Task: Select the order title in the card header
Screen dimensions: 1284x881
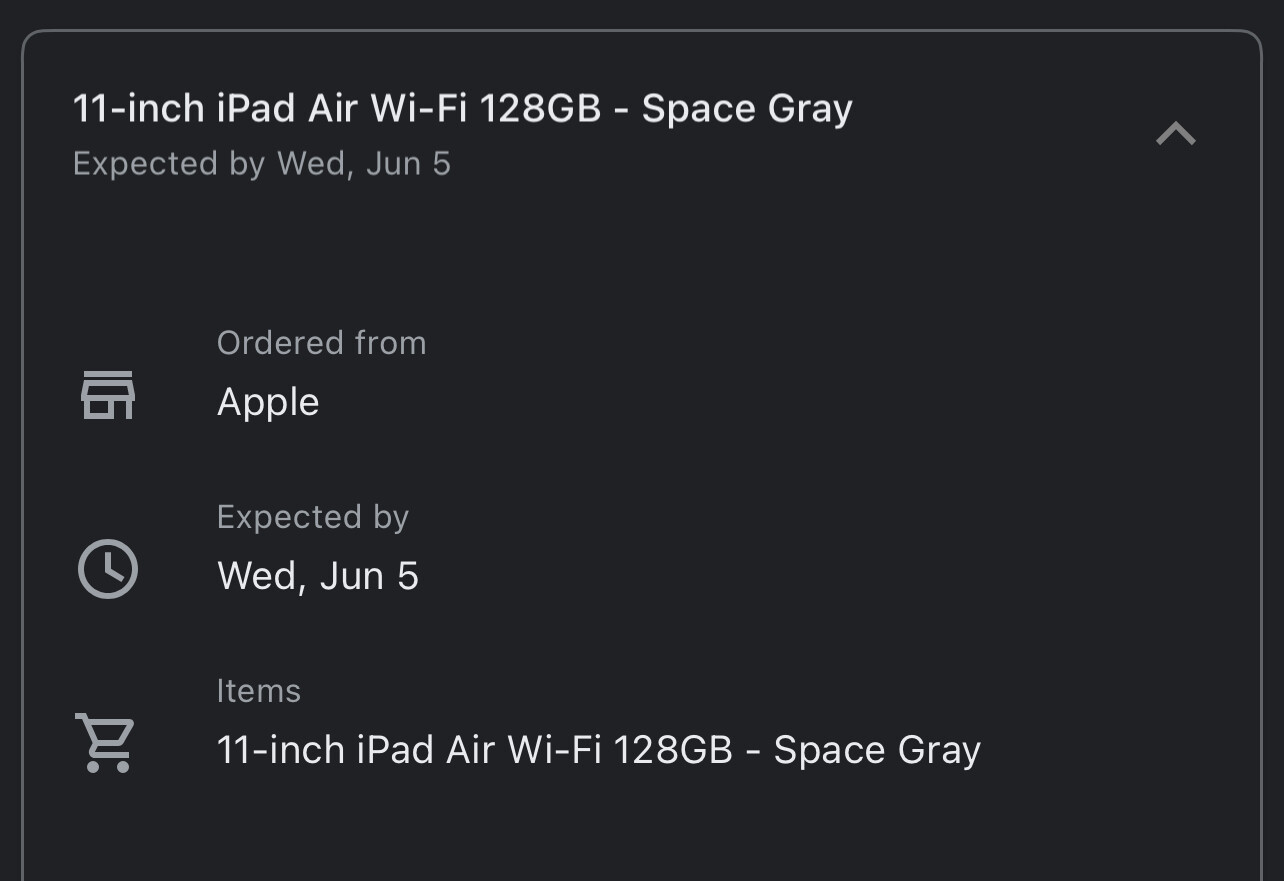Action: (x=462, y=108)
